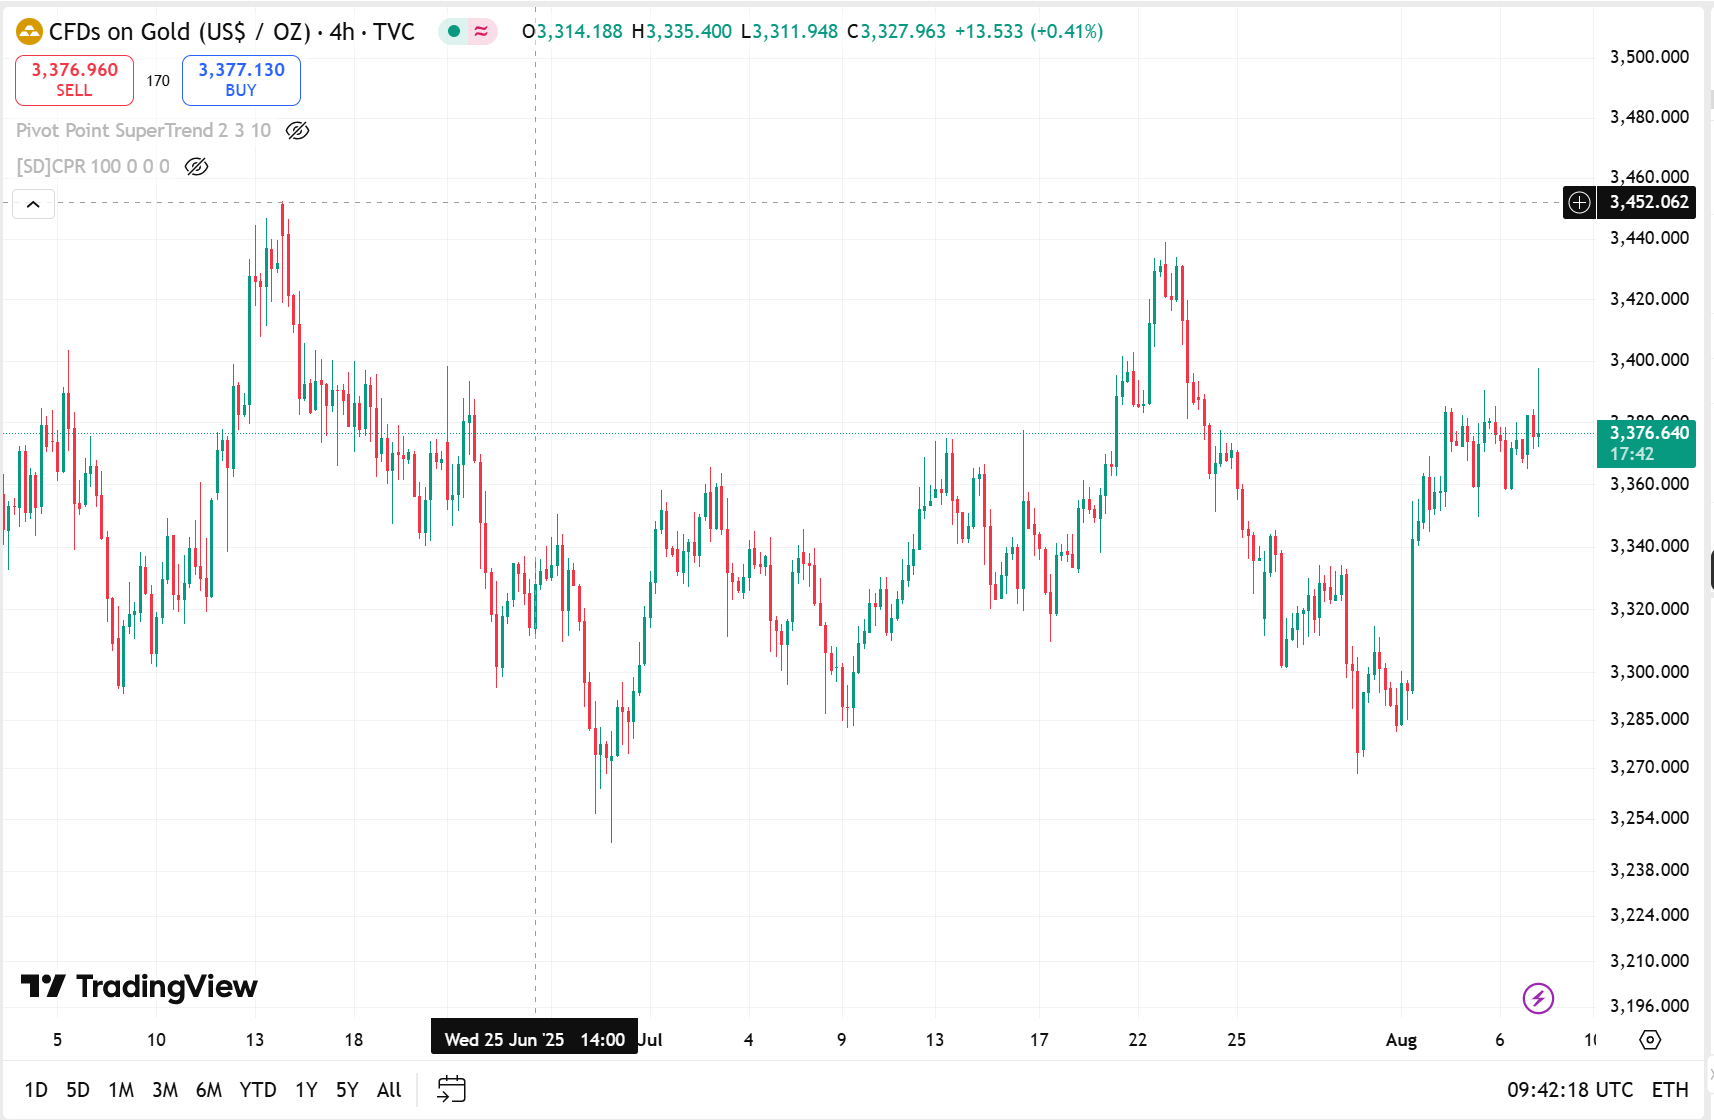1714x1120 pixels.
Task: Select the All time range
Action: (x=389, y=1090)
